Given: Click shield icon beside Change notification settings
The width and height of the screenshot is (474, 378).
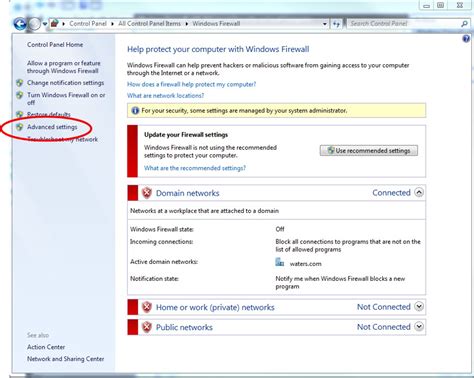Looking at the screenshot, I should click(x=20, y=83).
